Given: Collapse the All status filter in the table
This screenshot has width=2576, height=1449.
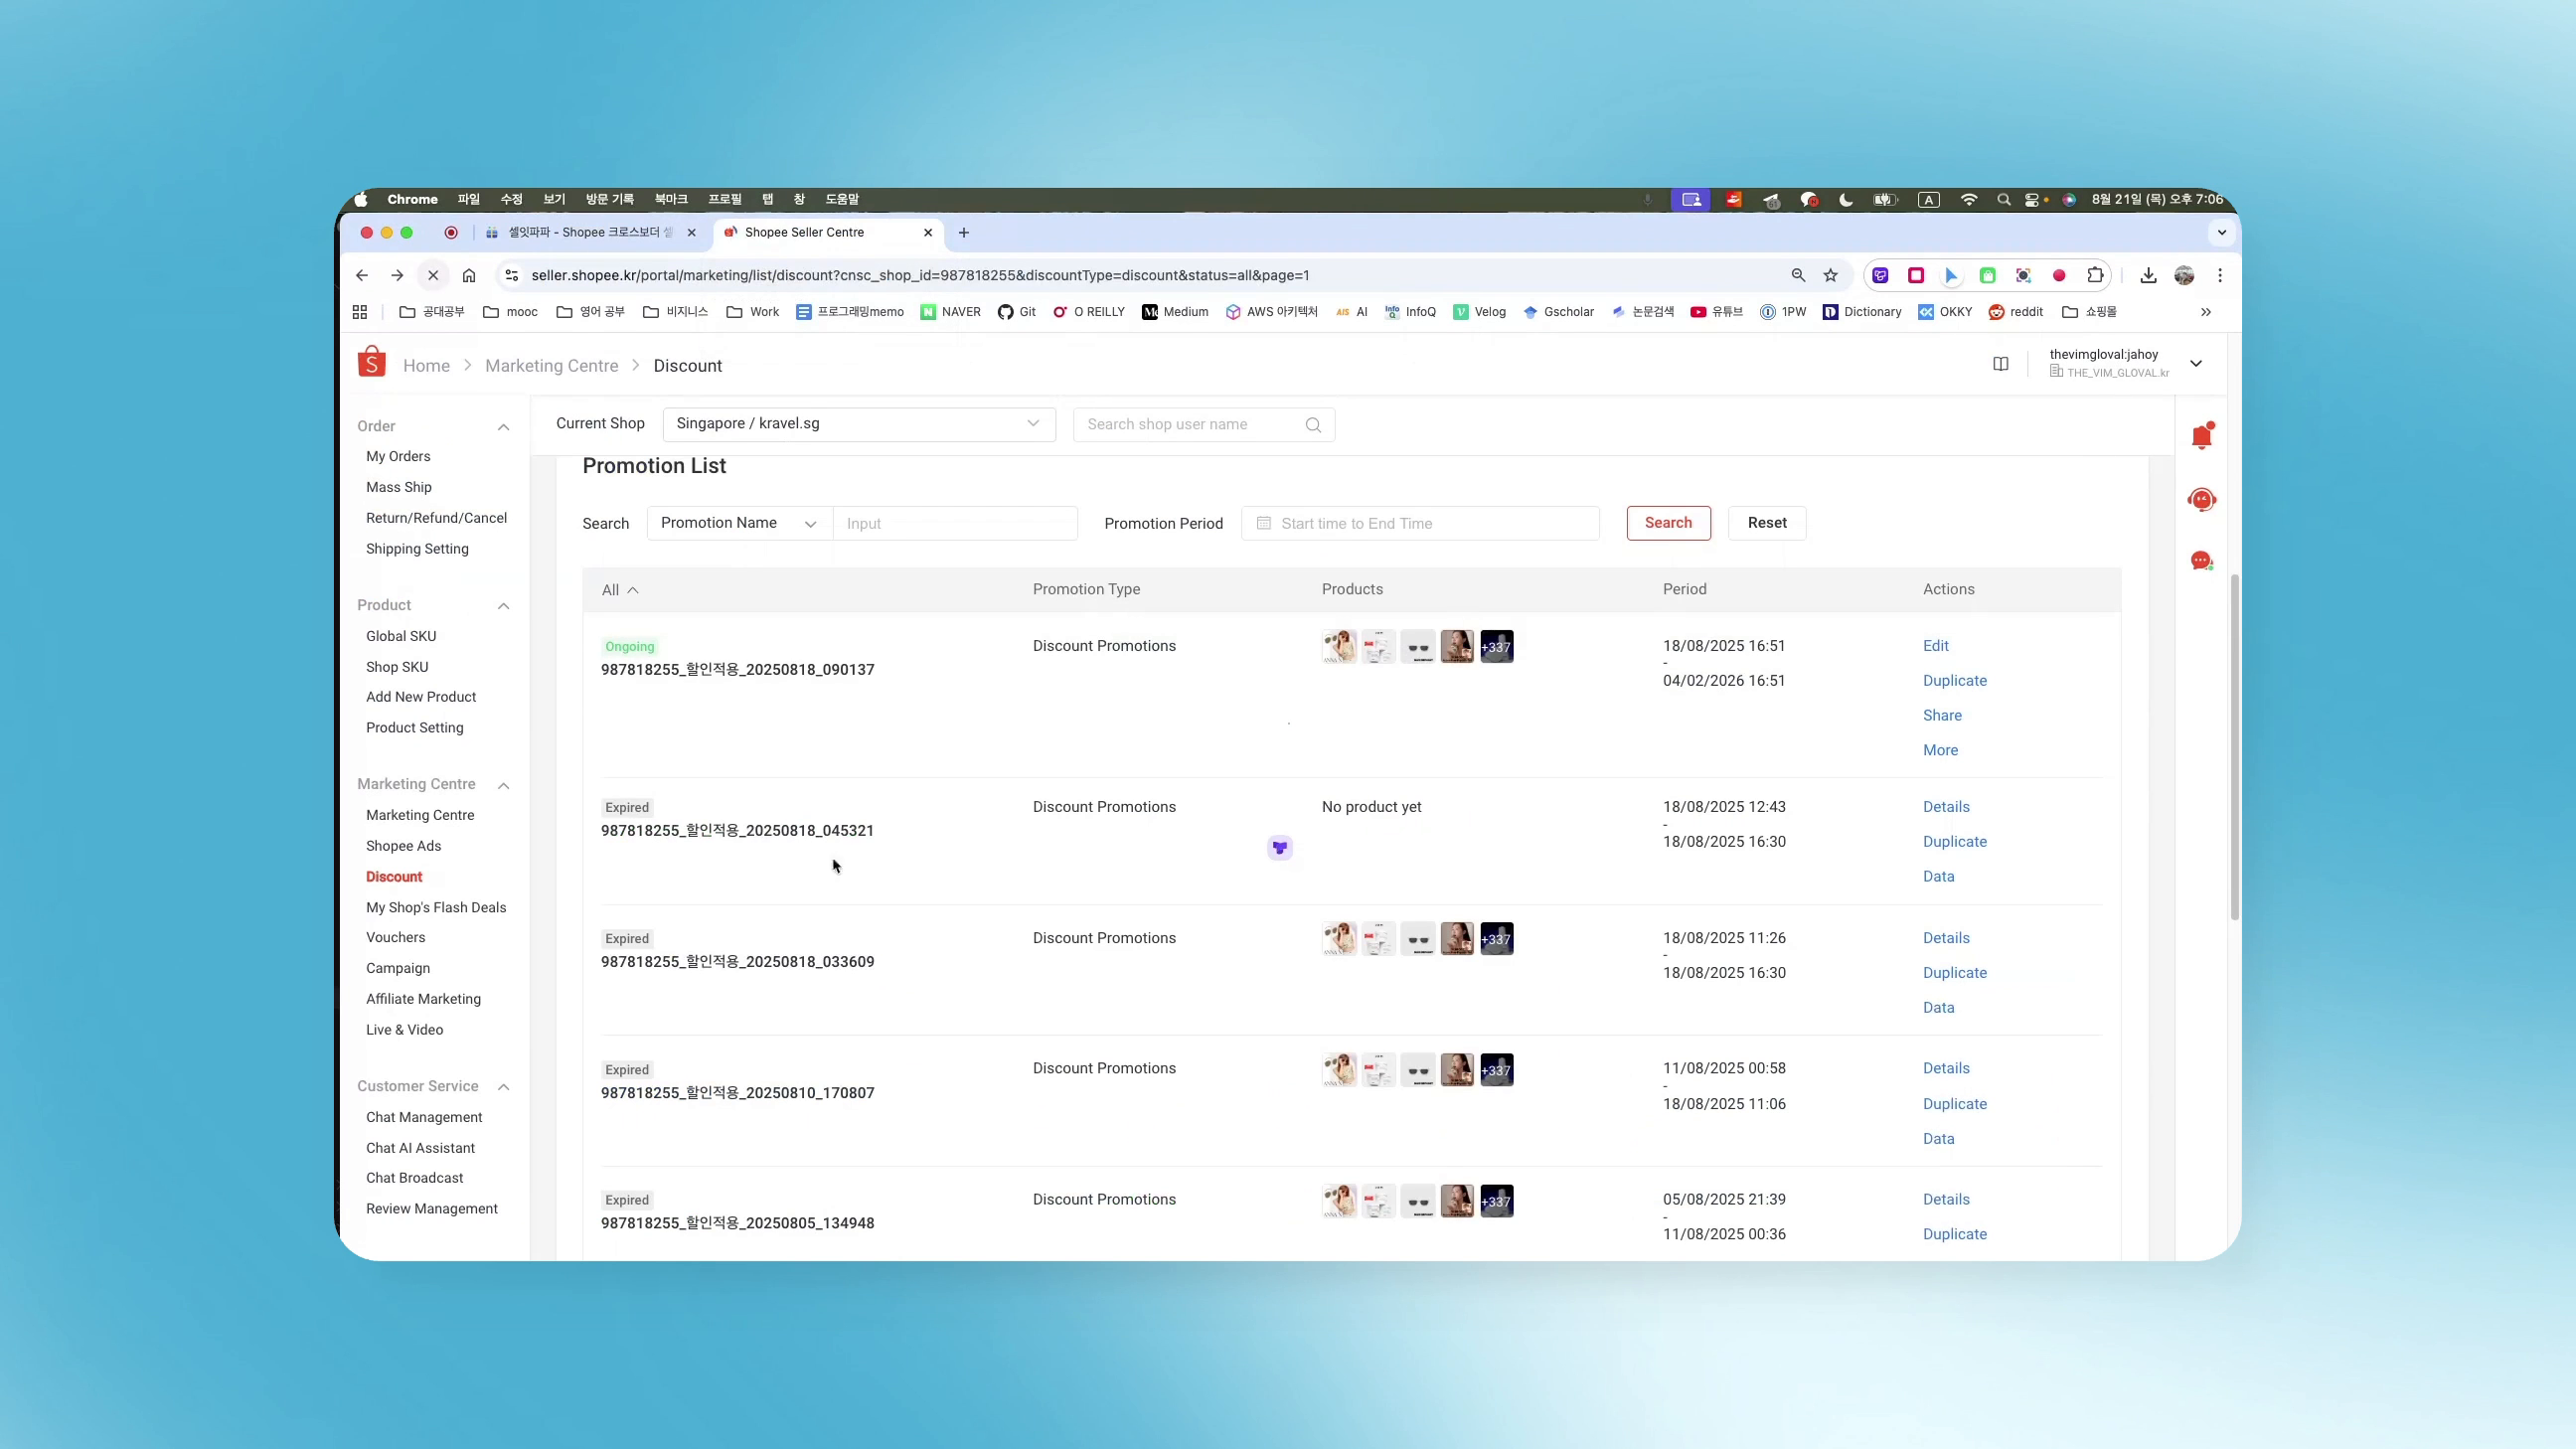Looking at the screenshot, I should click(634, 590).
